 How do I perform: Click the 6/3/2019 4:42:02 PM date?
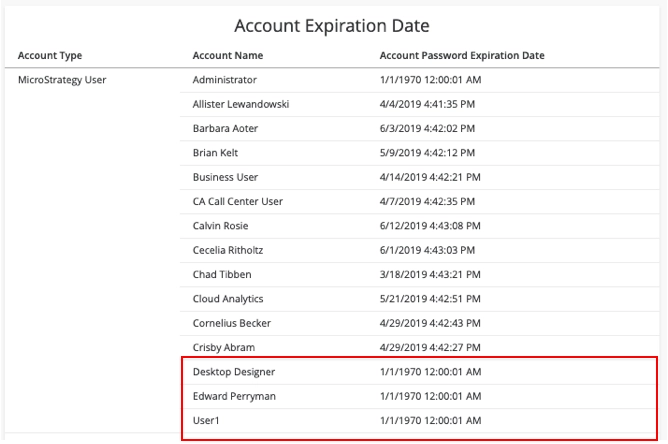point(427,128)
